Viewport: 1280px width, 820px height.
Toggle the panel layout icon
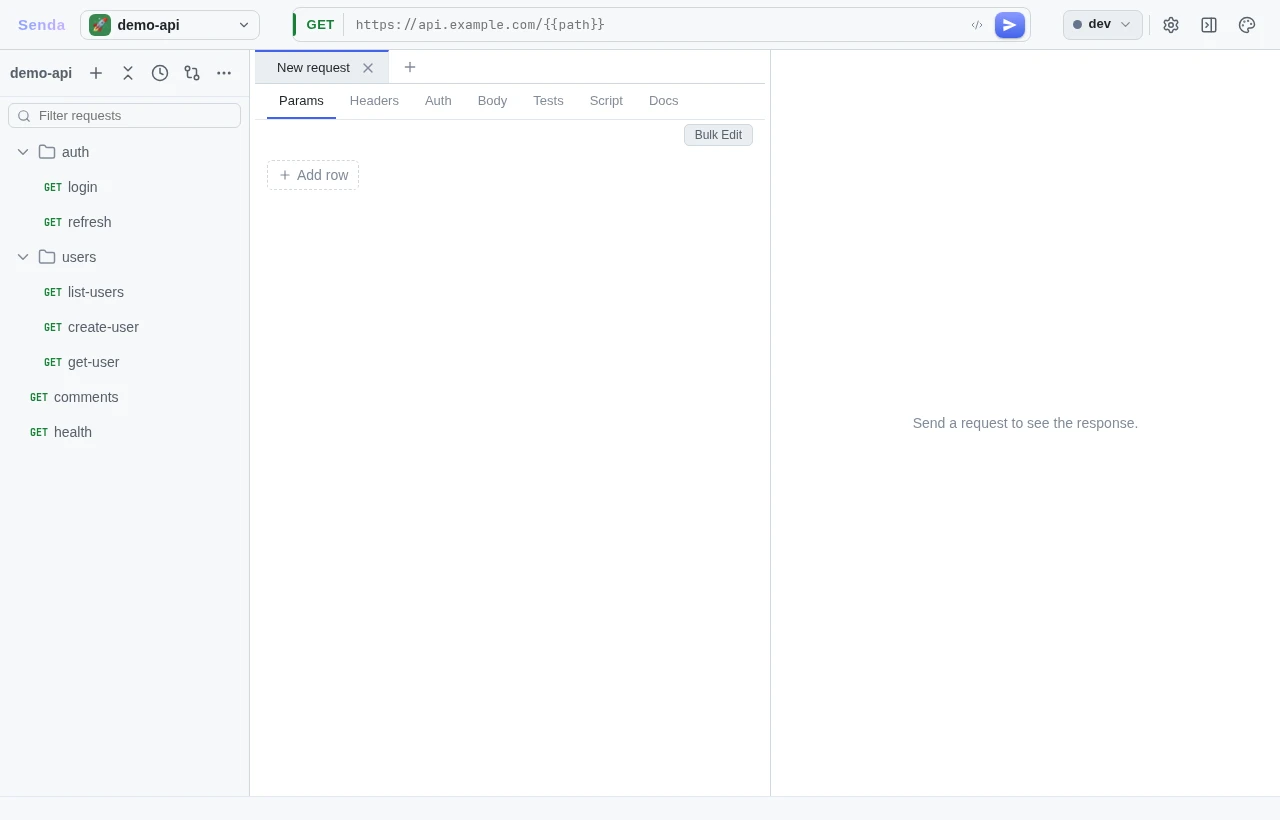1209,25
